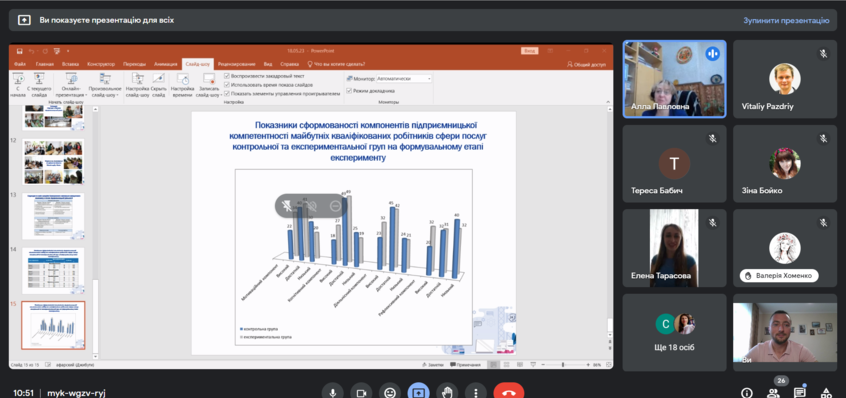Open the Монитор Автоматически combo box
The image size is (846, 398).
(x=404, y=79)
